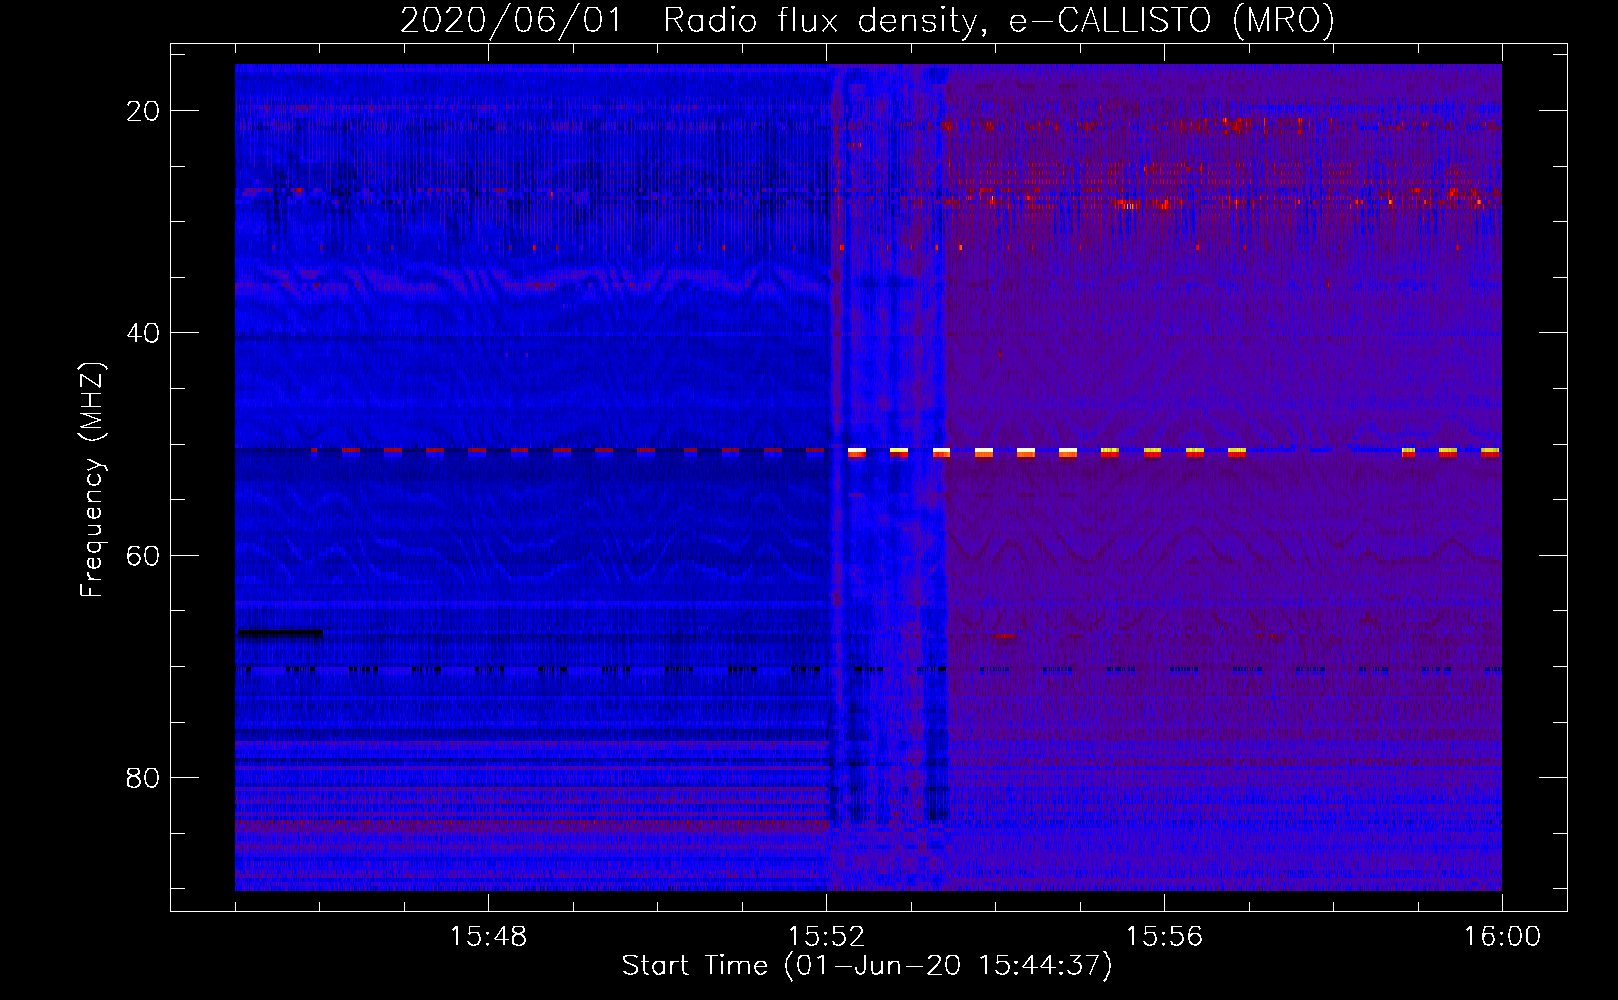Click the 15:56 time tick label
Viewport: 1618px width, 1000px height.
click(x=1164, y=937)
